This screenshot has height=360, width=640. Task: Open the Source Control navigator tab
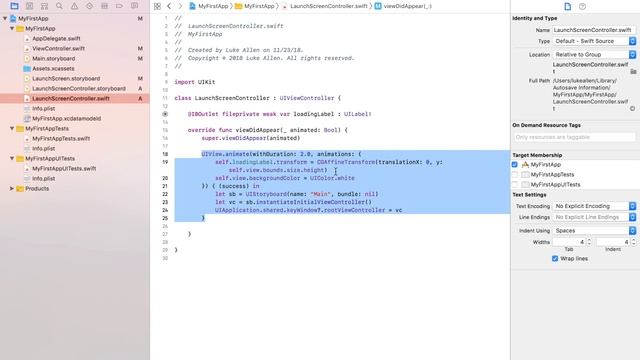coord(29,6)
